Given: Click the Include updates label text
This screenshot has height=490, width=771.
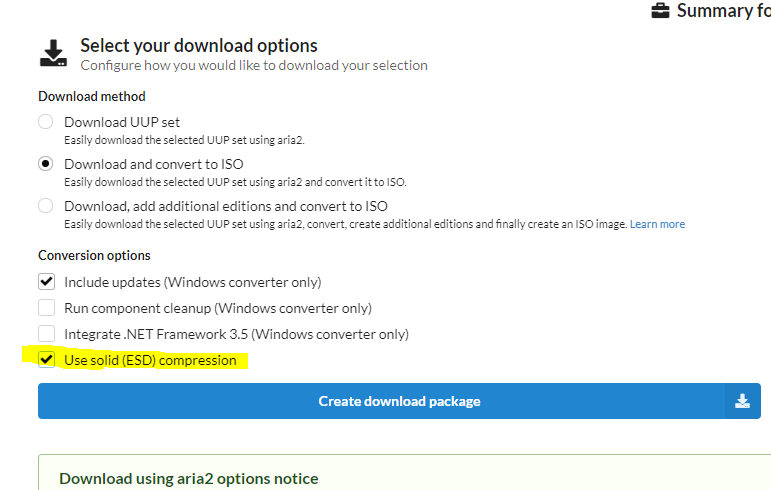Looking at the screenshot, I should [192, 282].
